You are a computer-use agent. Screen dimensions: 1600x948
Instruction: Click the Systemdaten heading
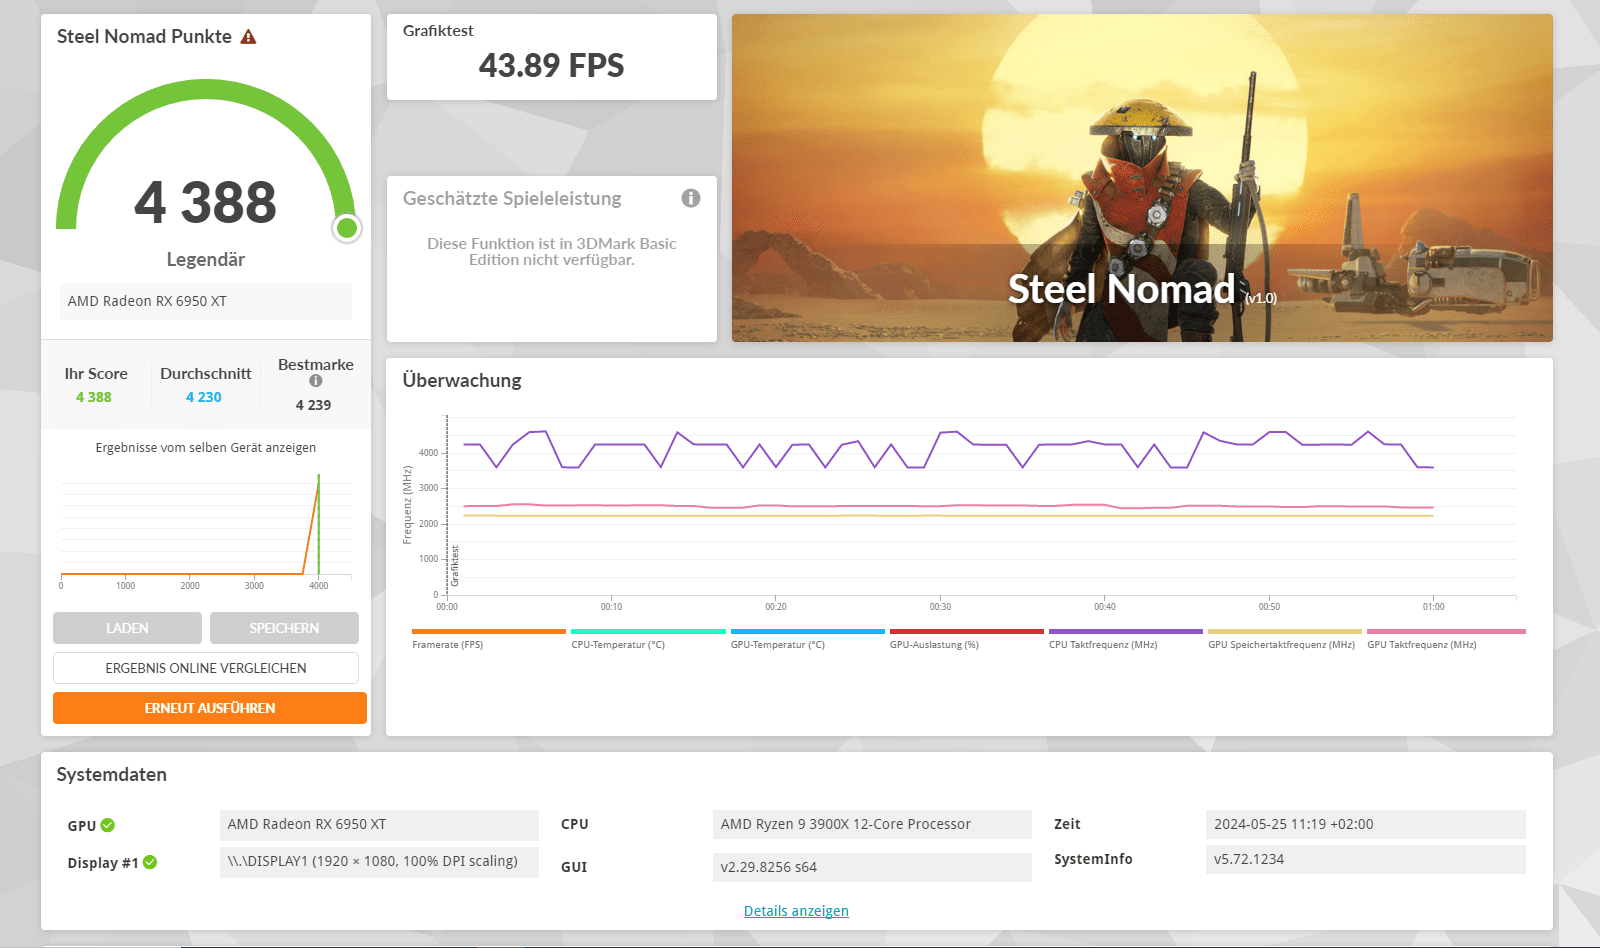point(112,775)
